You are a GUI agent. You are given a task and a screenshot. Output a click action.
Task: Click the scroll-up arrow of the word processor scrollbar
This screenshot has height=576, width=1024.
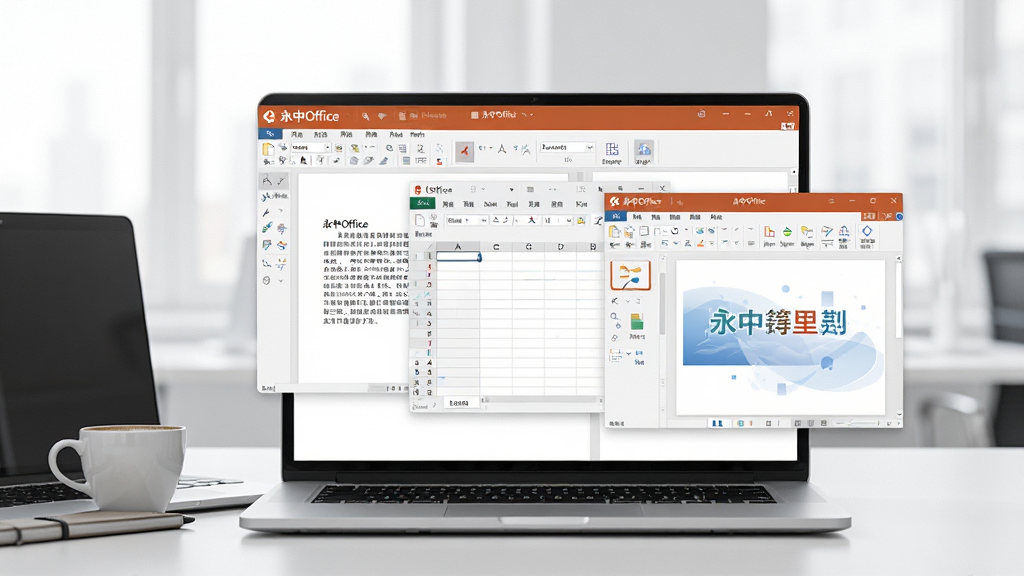click(793, 172)
